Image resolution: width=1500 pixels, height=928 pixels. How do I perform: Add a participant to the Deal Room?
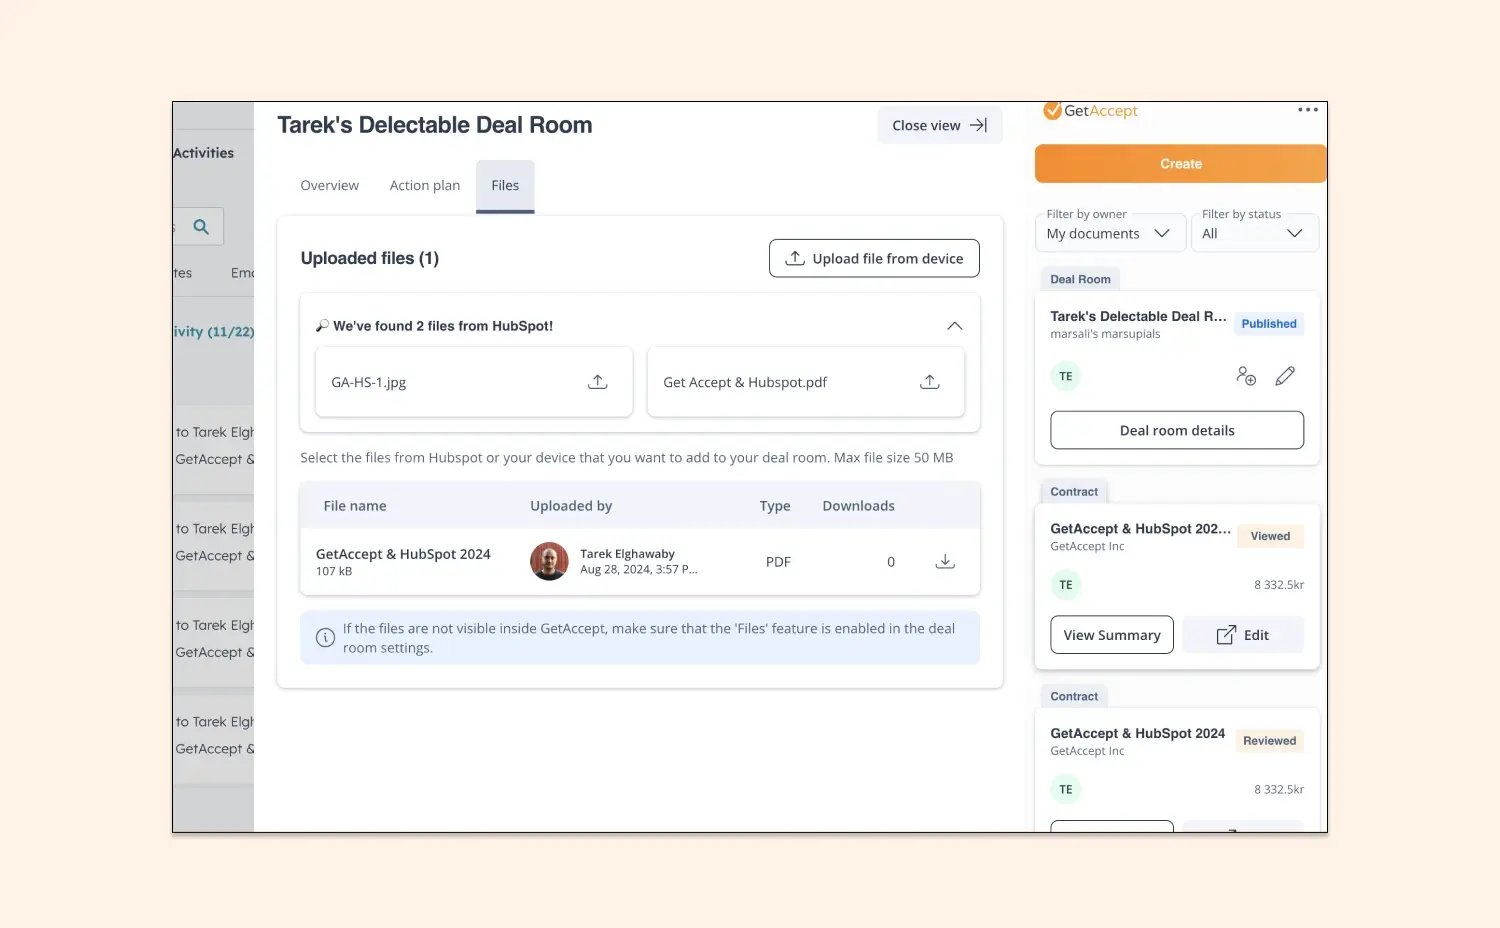click(1246, 376)
